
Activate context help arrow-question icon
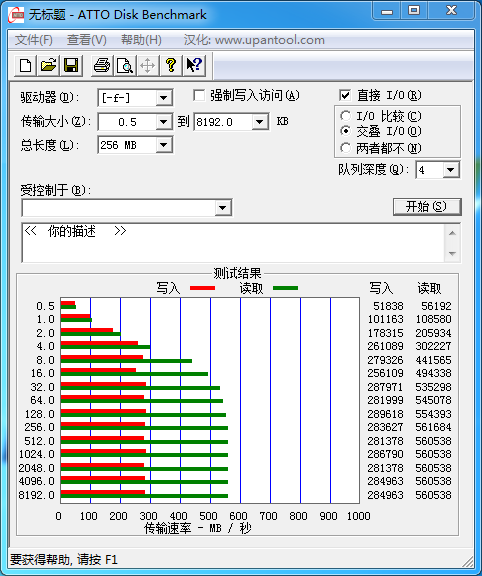194,66
